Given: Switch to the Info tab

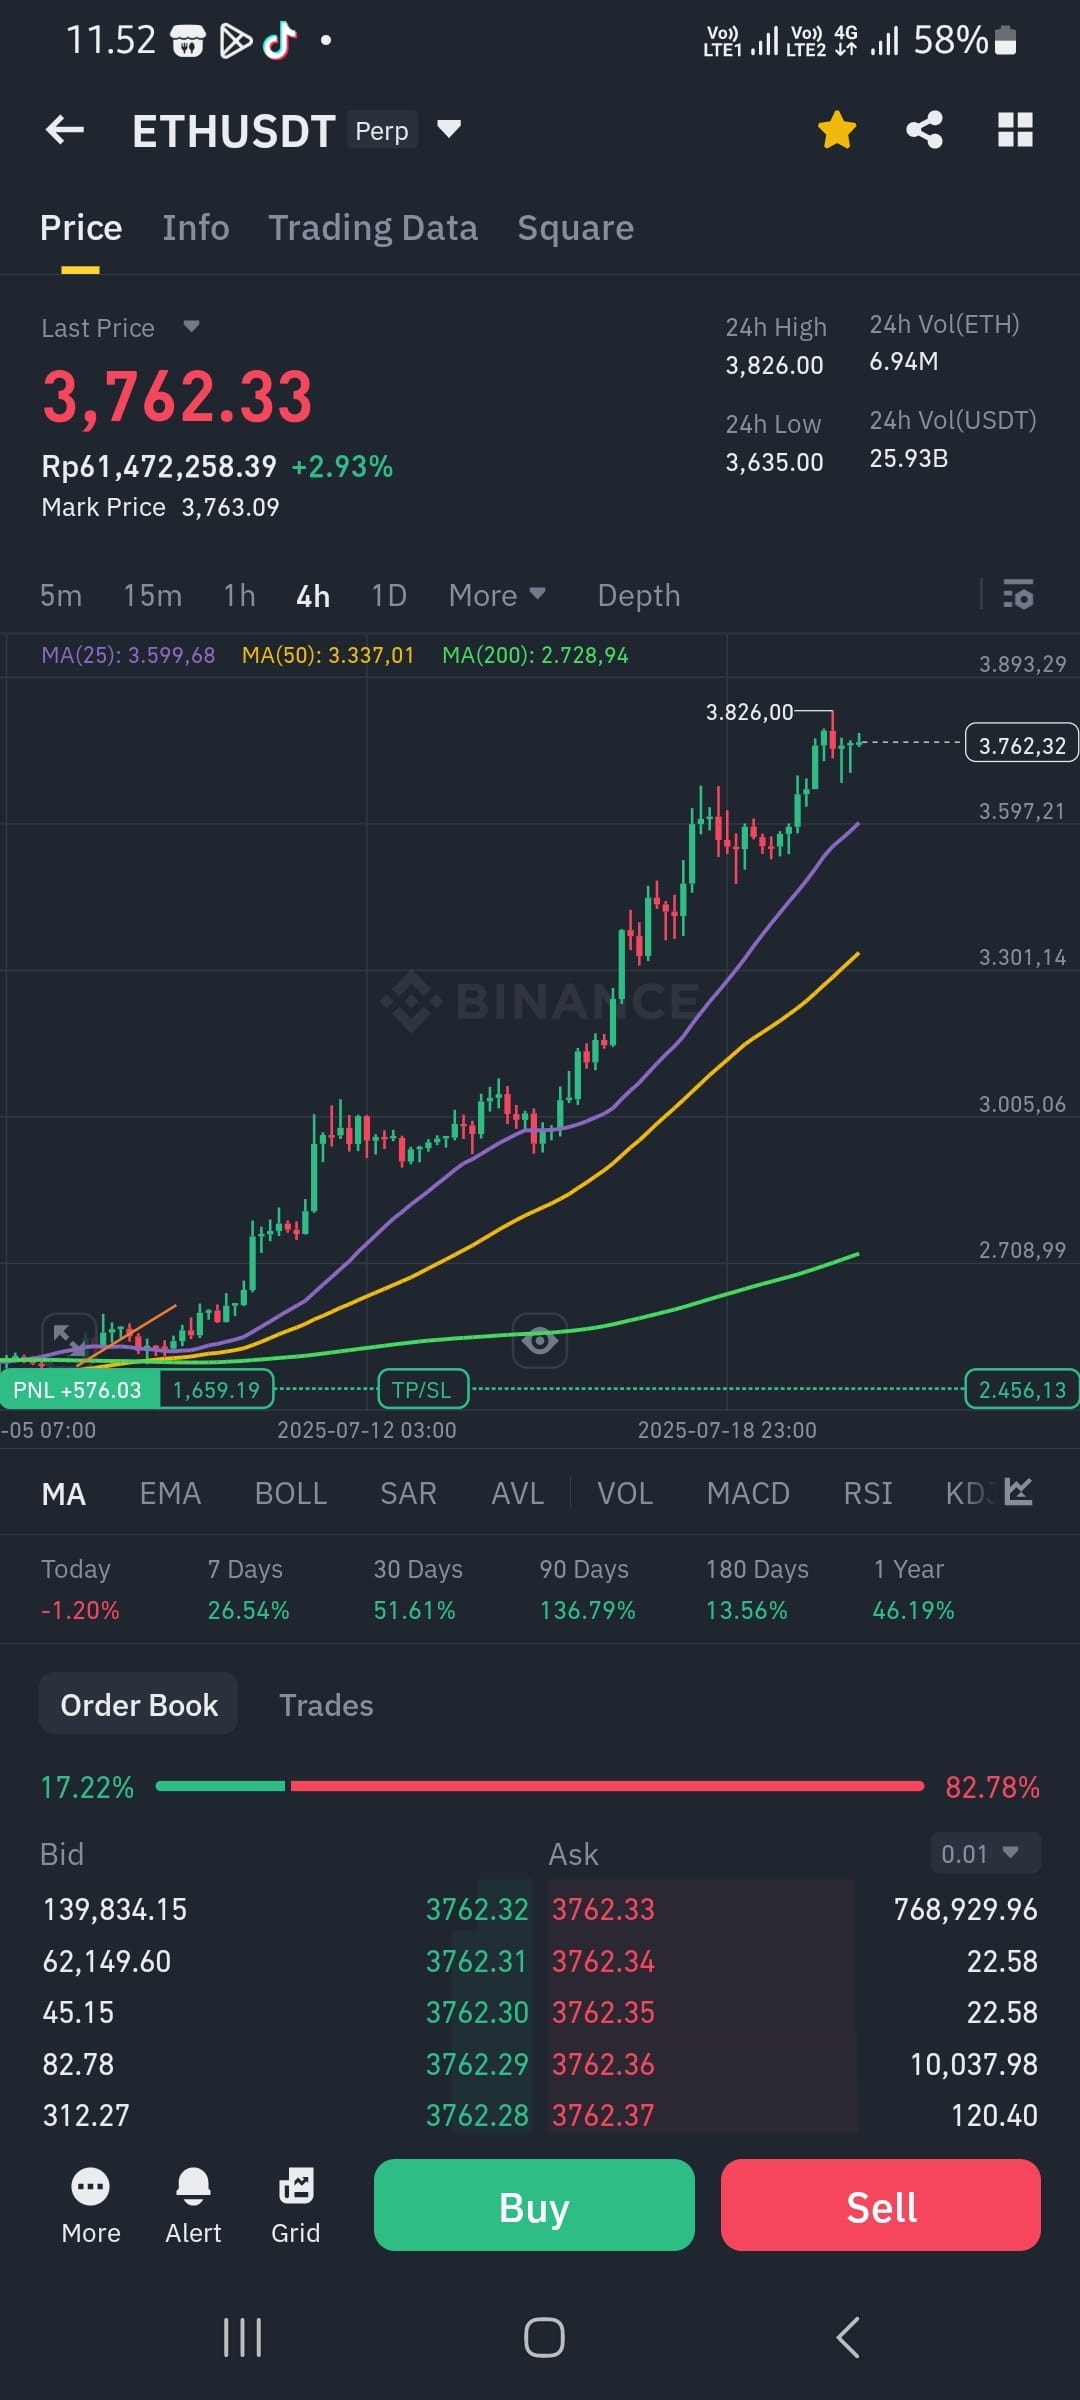Looking at the screenshot, I should click(x=196, y=228).
